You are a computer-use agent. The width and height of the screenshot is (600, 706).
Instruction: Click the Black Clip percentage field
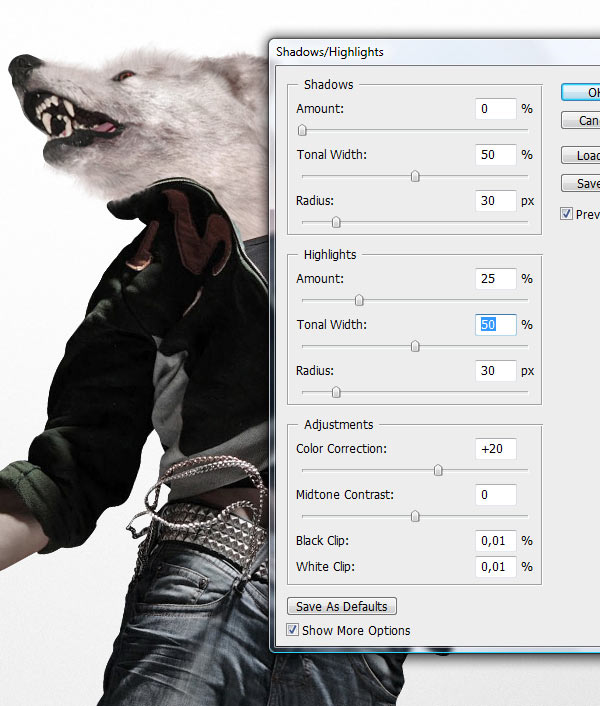[x=496, y=541]
